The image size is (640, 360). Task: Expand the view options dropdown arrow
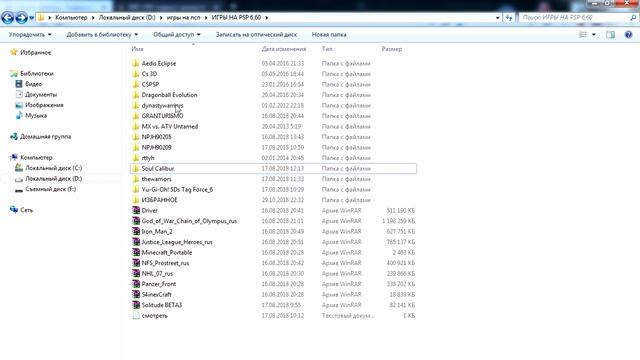pyautogui.click(x=594, y=35)
